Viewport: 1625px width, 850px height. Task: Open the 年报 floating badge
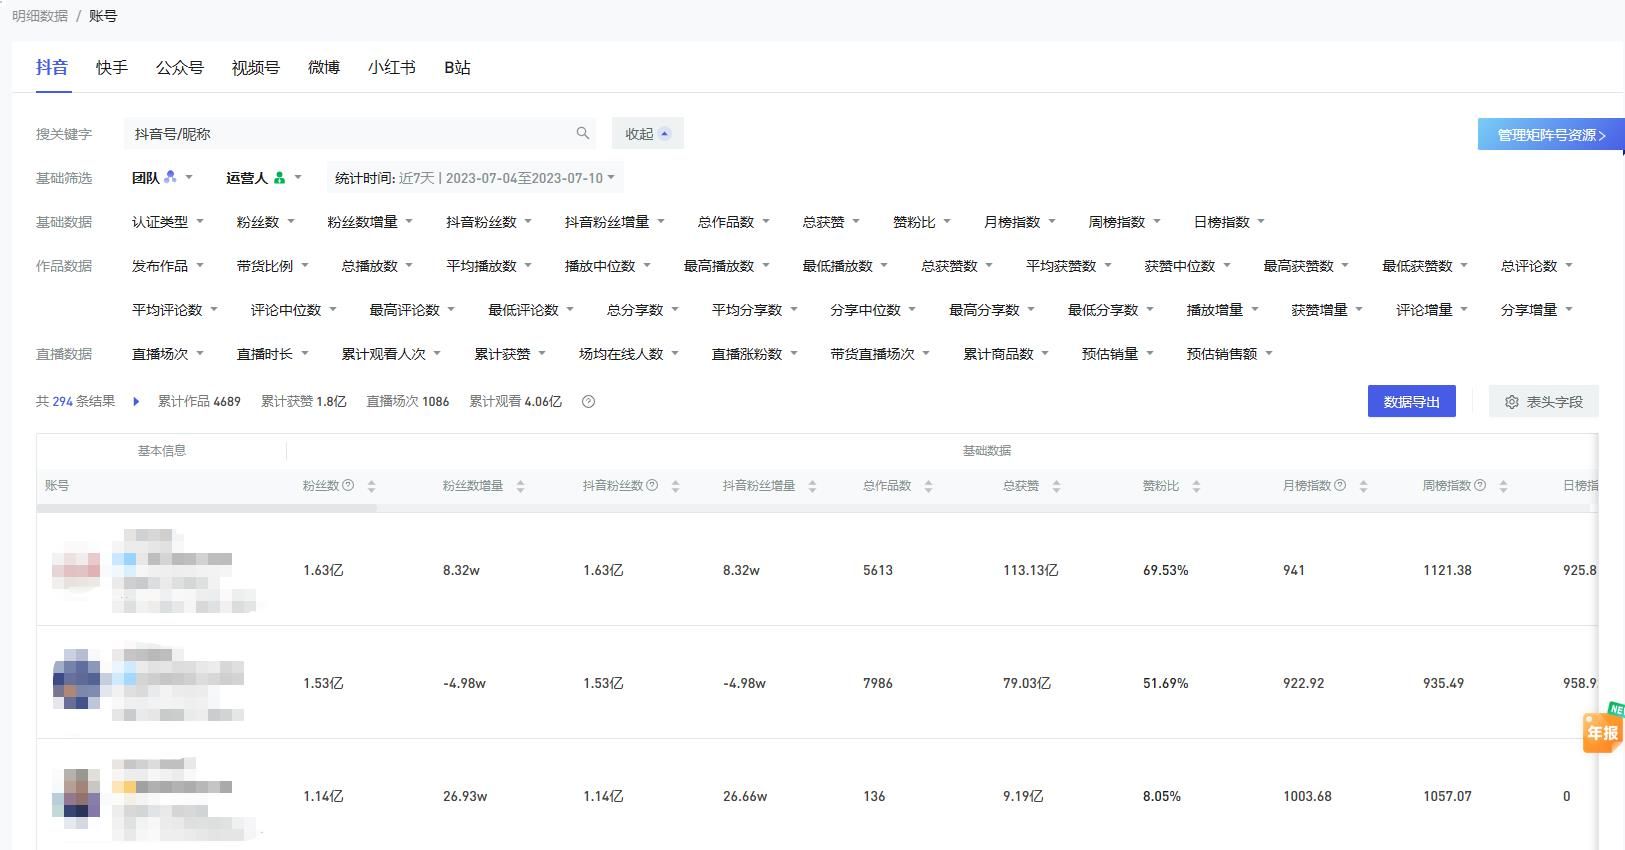1603,730
